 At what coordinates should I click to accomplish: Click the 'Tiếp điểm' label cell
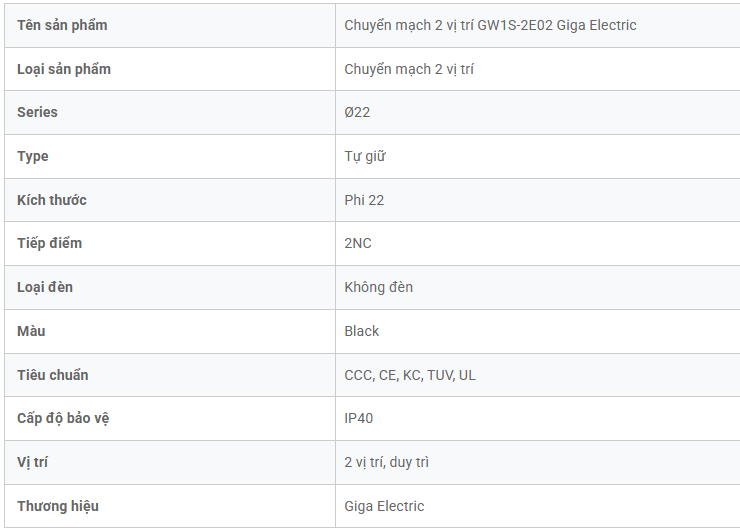click(x=50, y=243)
